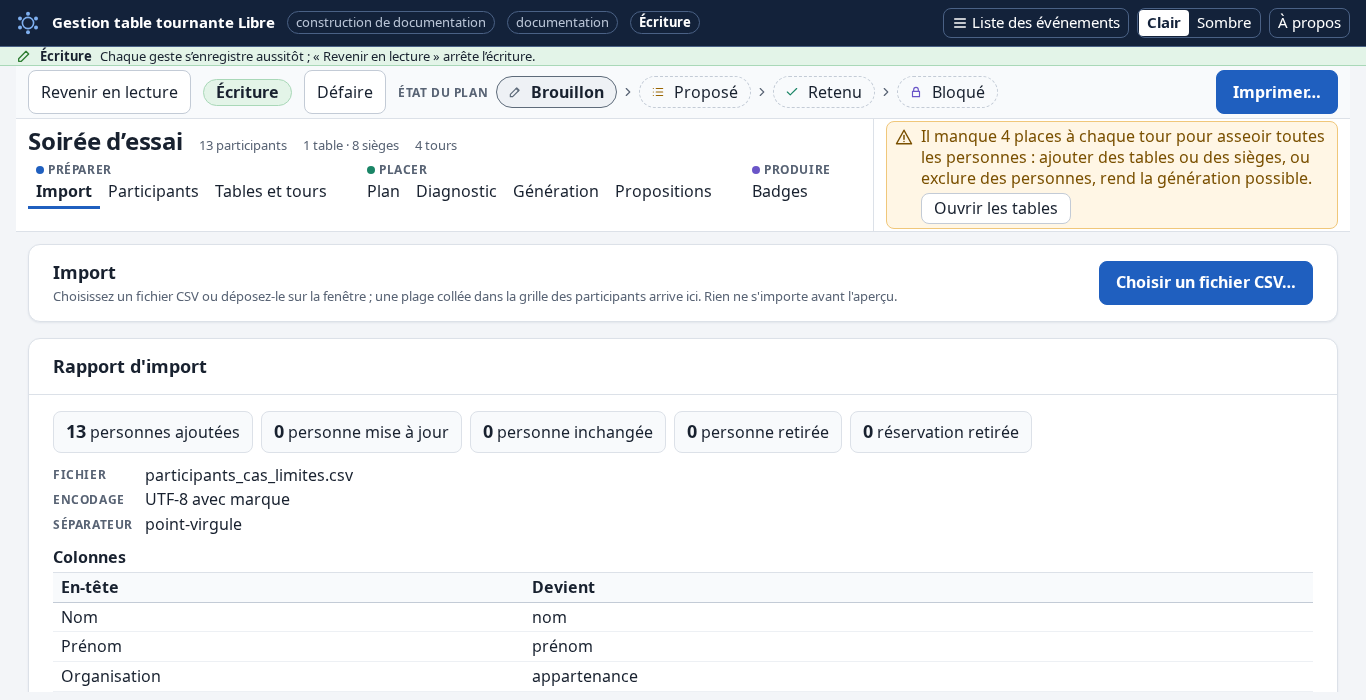Screen dimensions: 1366x700
Task: Open the Imprimer… menu button
Action: [1277, 92]
